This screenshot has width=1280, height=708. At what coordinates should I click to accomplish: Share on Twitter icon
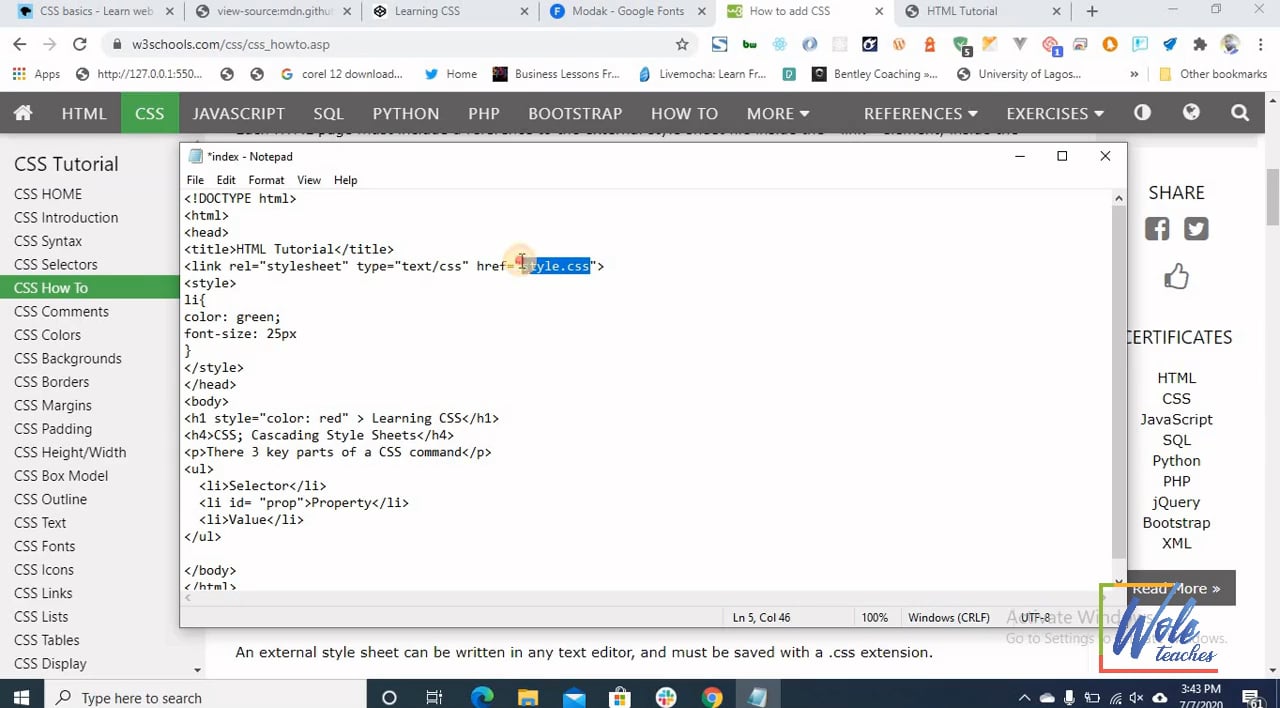1196,228
